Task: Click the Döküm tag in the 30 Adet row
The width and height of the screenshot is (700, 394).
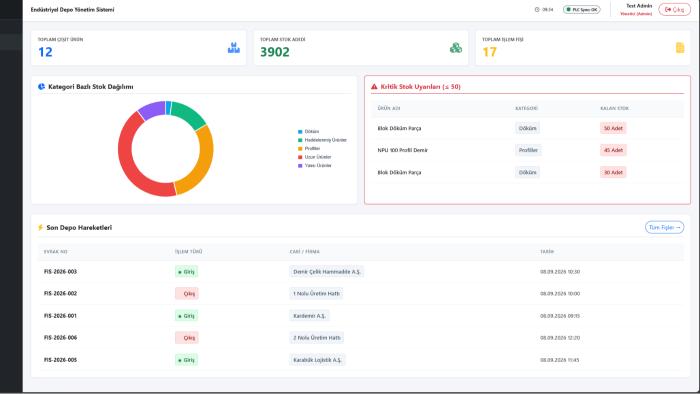Action: pos(527,172)
